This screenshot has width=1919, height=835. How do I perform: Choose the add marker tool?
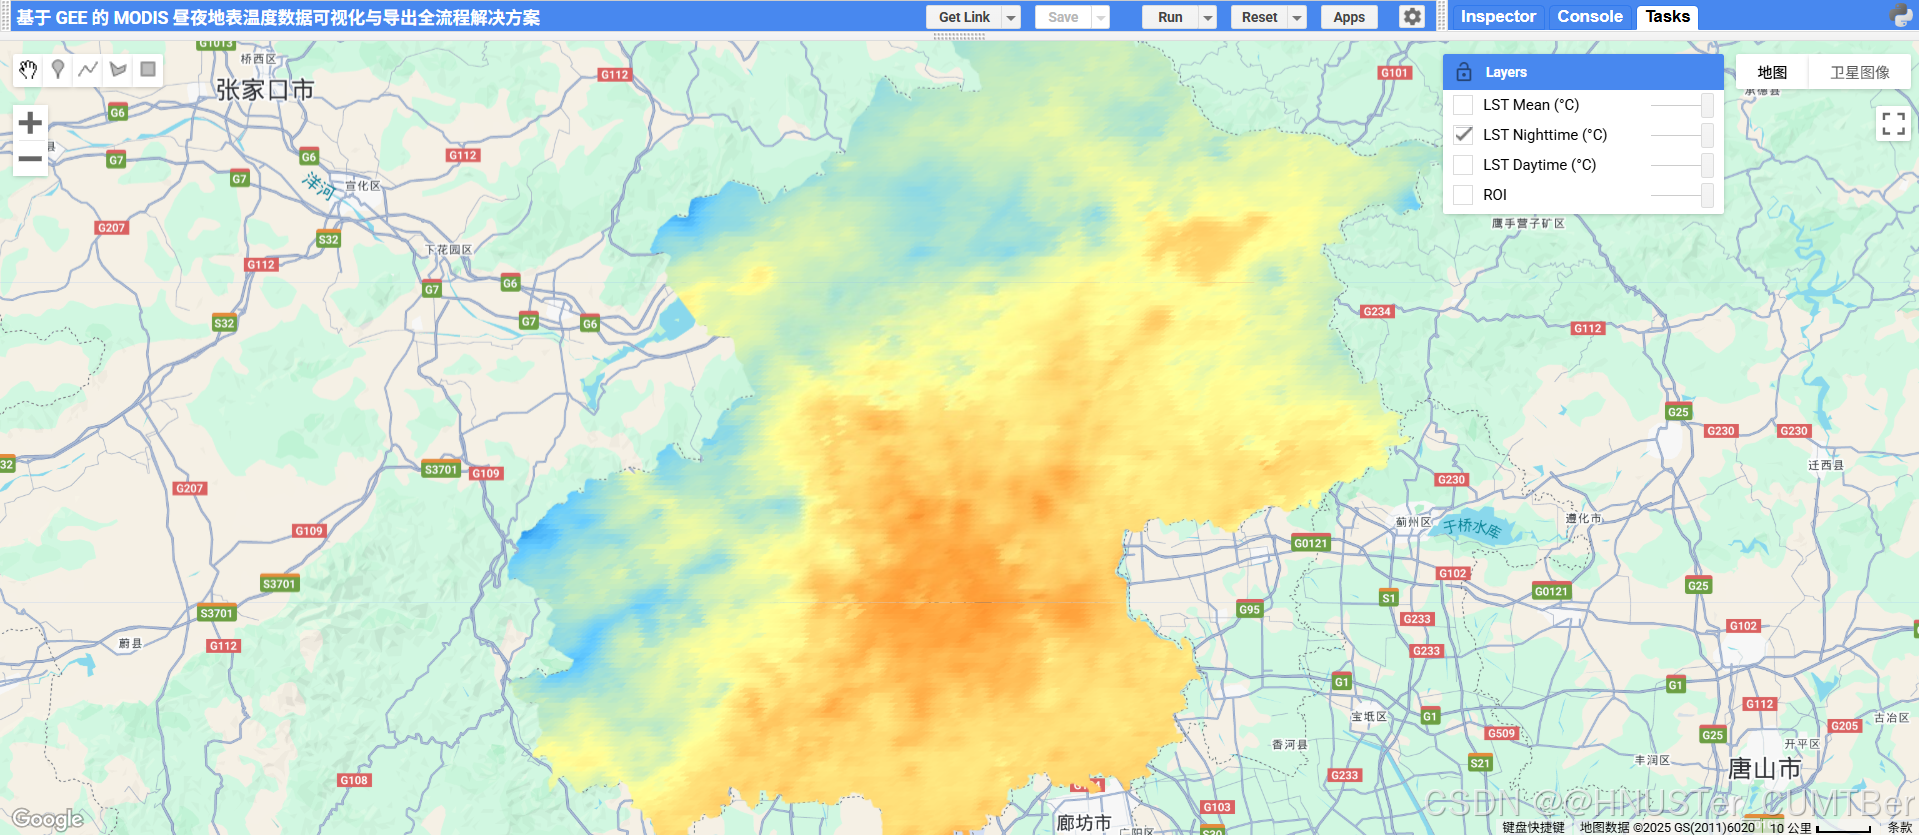(58, 69)
